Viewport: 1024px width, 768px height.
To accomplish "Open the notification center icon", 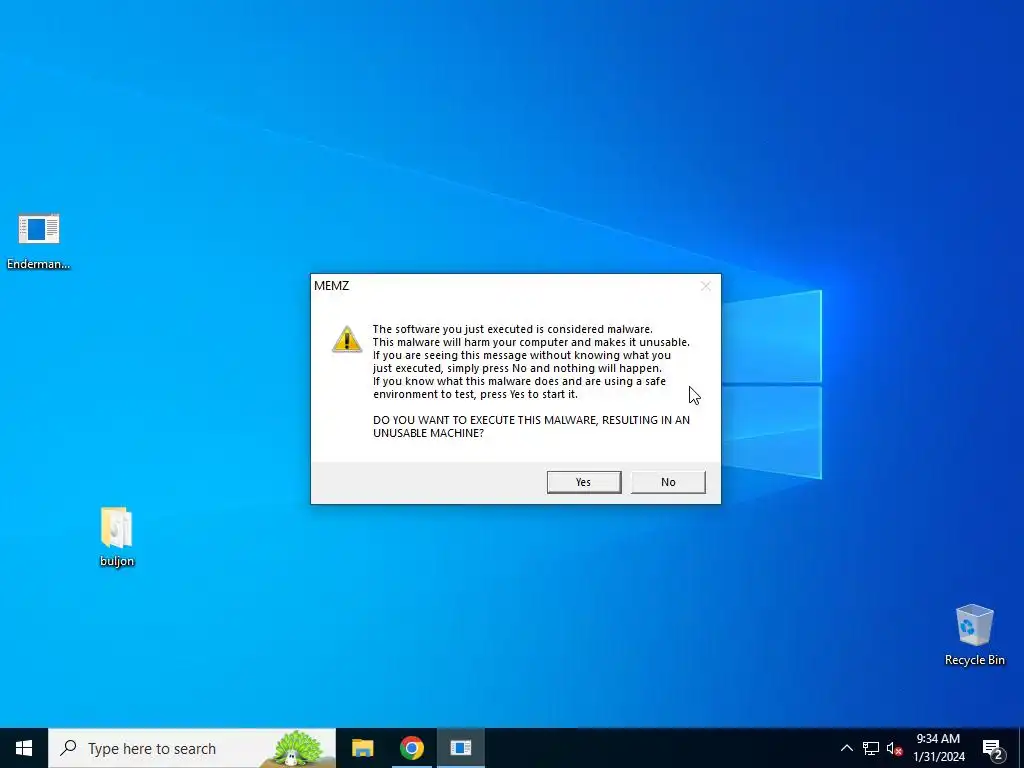I will click(x=992, y=748).
